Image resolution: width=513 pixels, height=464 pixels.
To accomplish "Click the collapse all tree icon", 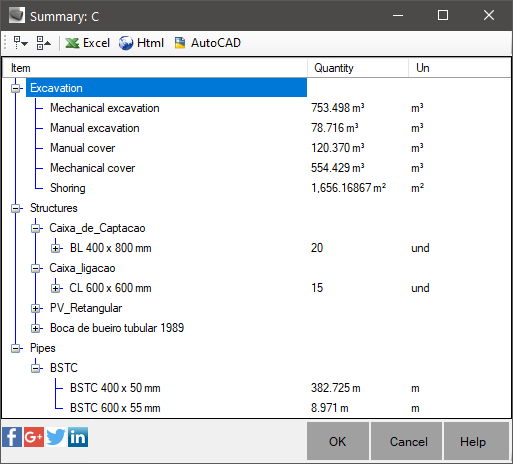I will (x=44, y=43).
